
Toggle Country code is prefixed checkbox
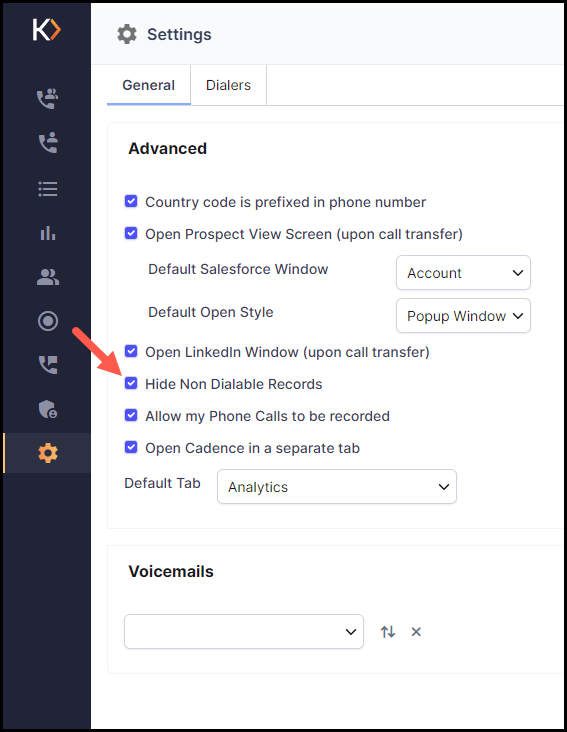[131, 201]
